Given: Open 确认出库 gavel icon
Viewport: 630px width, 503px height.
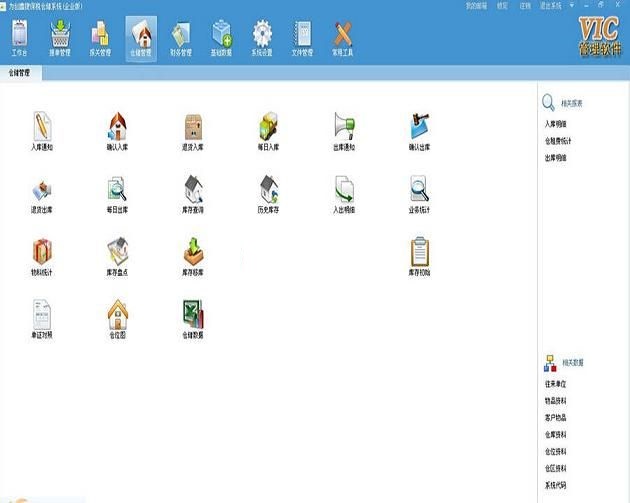Looking at the screenshot, I should point(419,131).
